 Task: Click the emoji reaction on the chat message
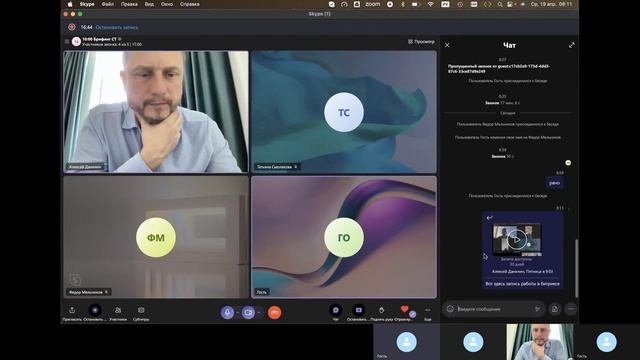[x=568, y=163]
